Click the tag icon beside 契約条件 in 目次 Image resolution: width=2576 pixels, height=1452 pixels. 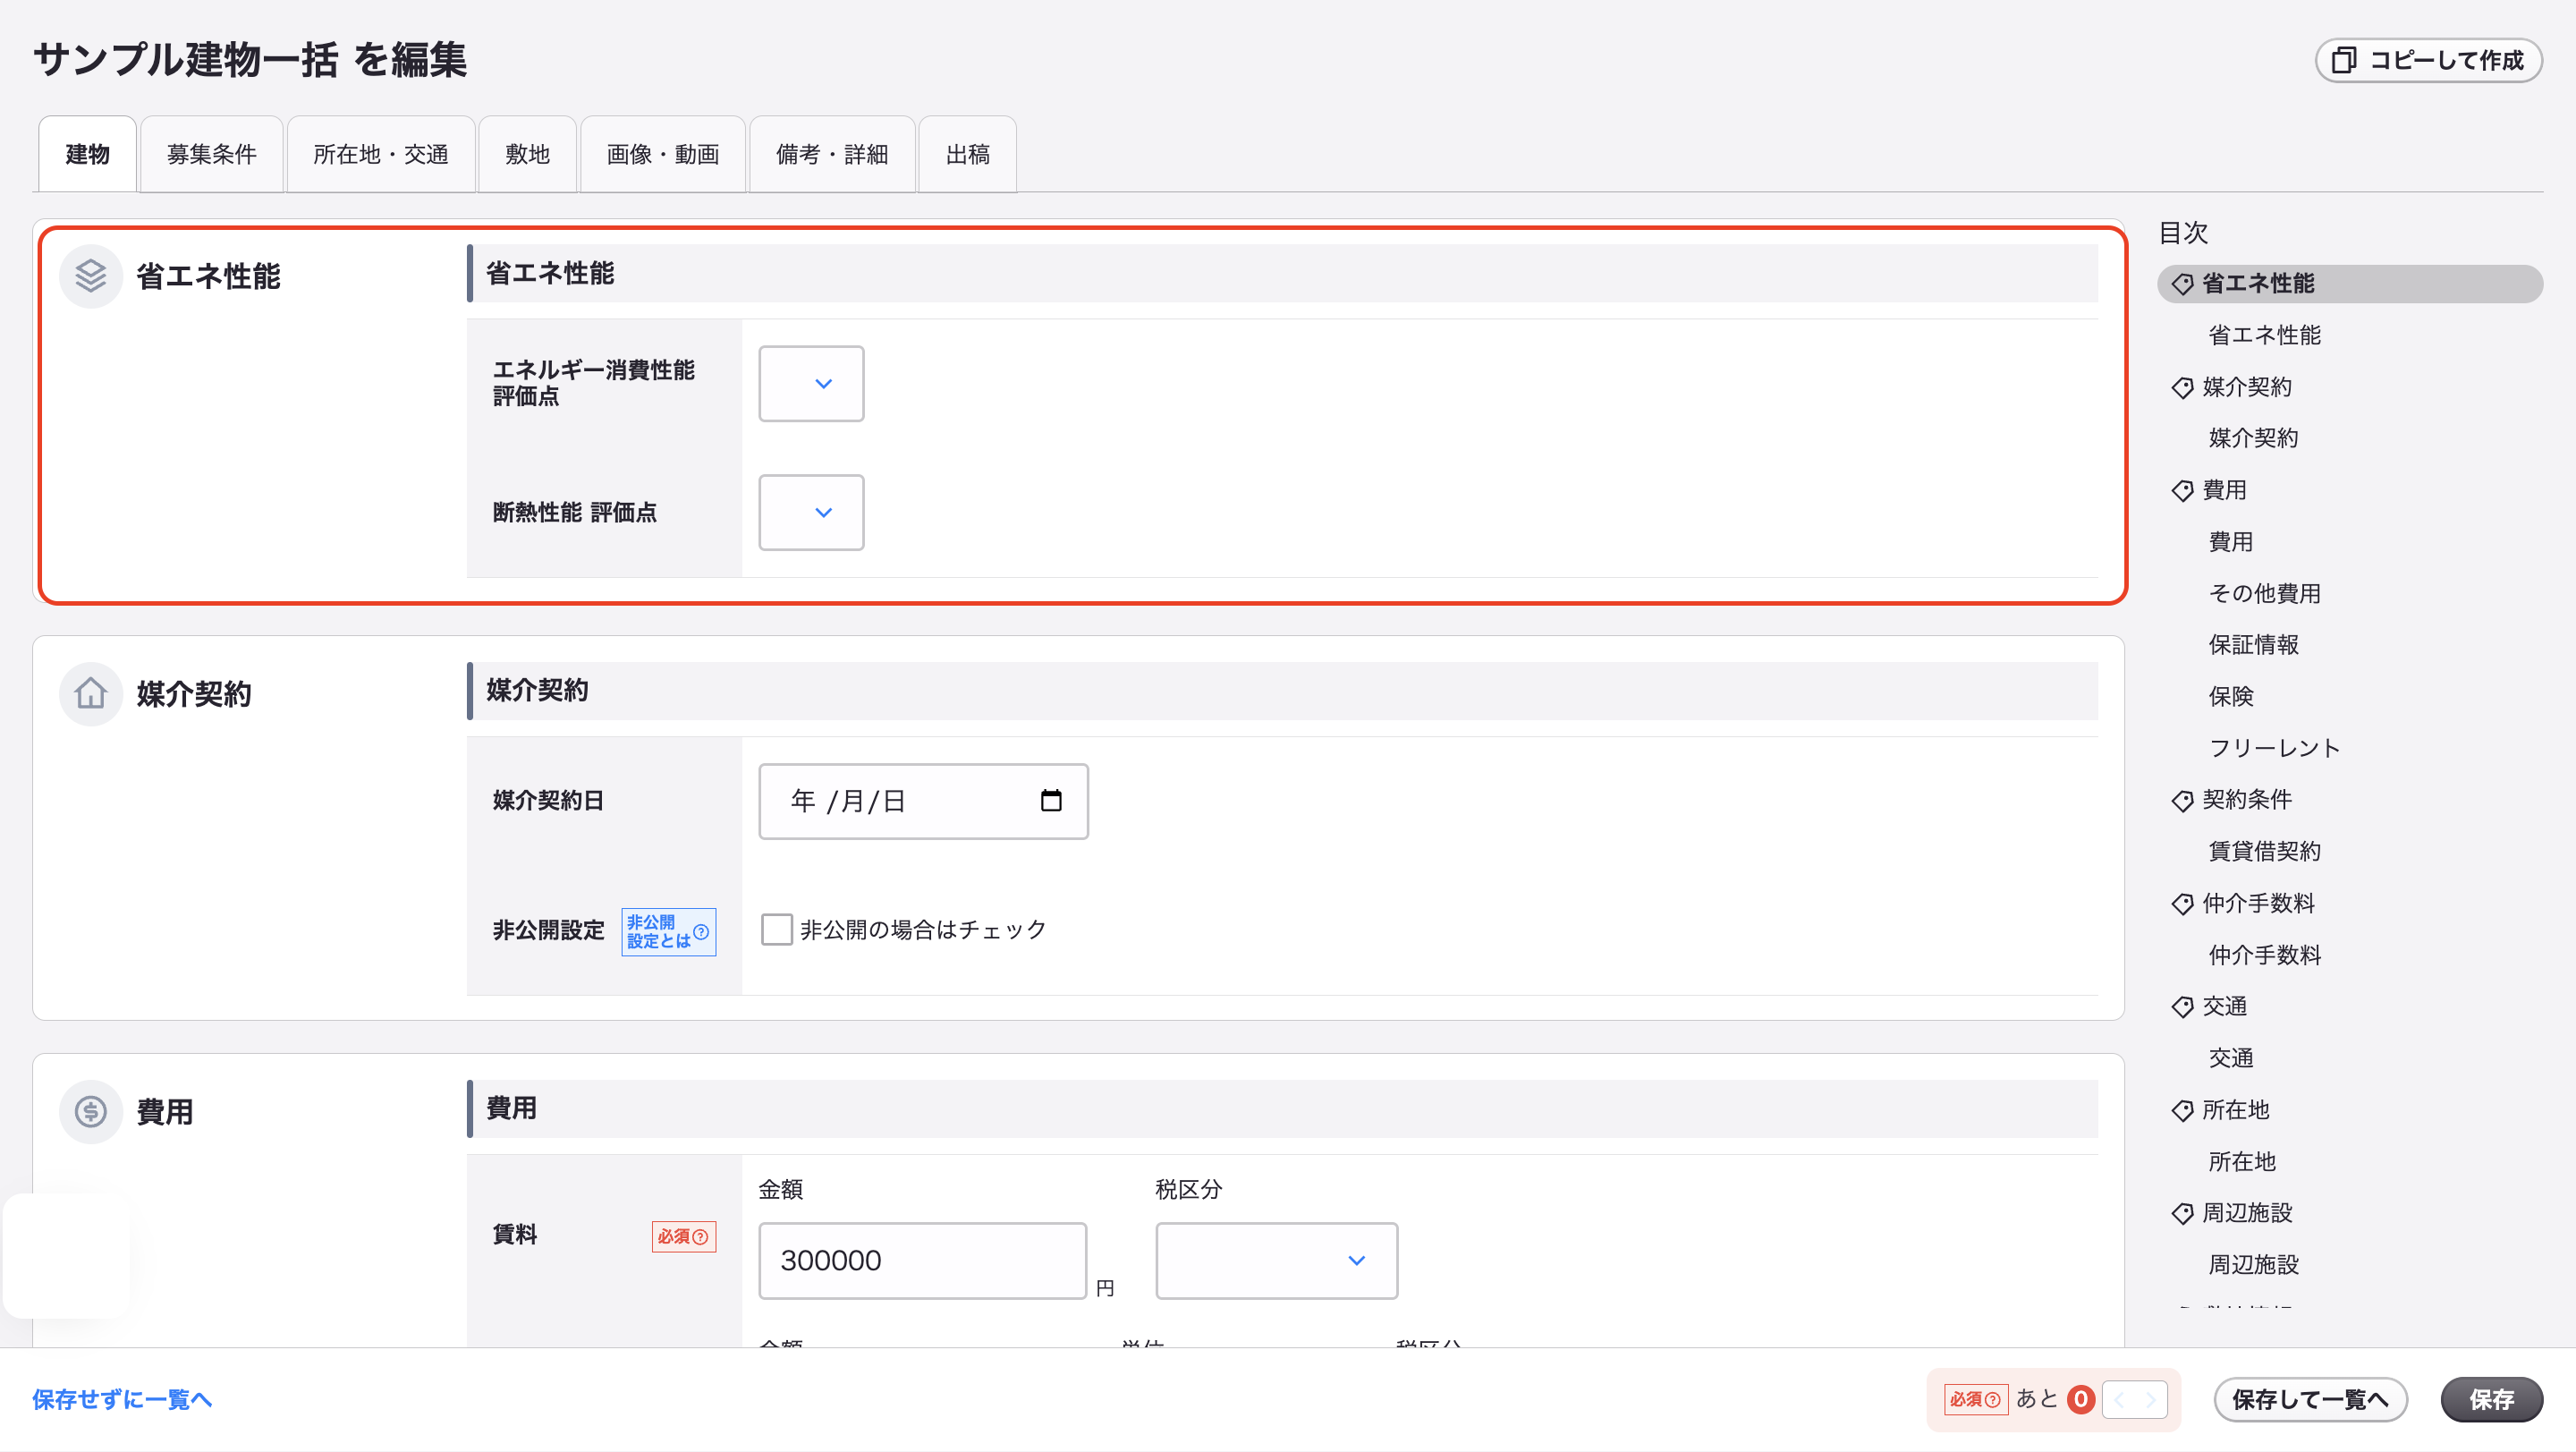pyautogui.click(x=2182, y=800)
